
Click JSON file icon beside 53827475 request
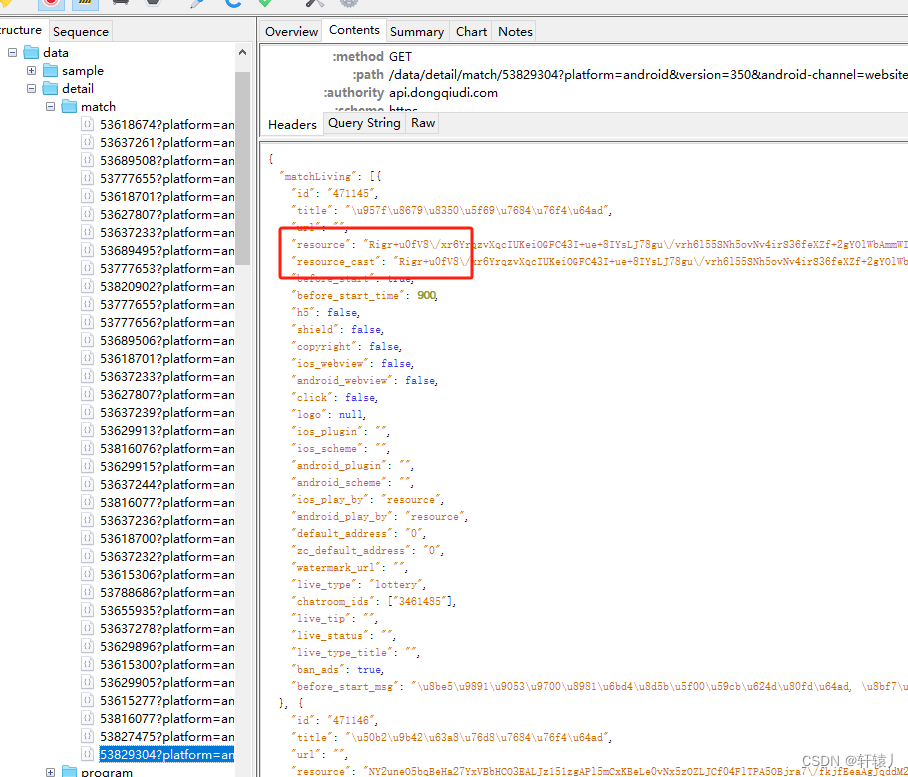coord(87,736)
